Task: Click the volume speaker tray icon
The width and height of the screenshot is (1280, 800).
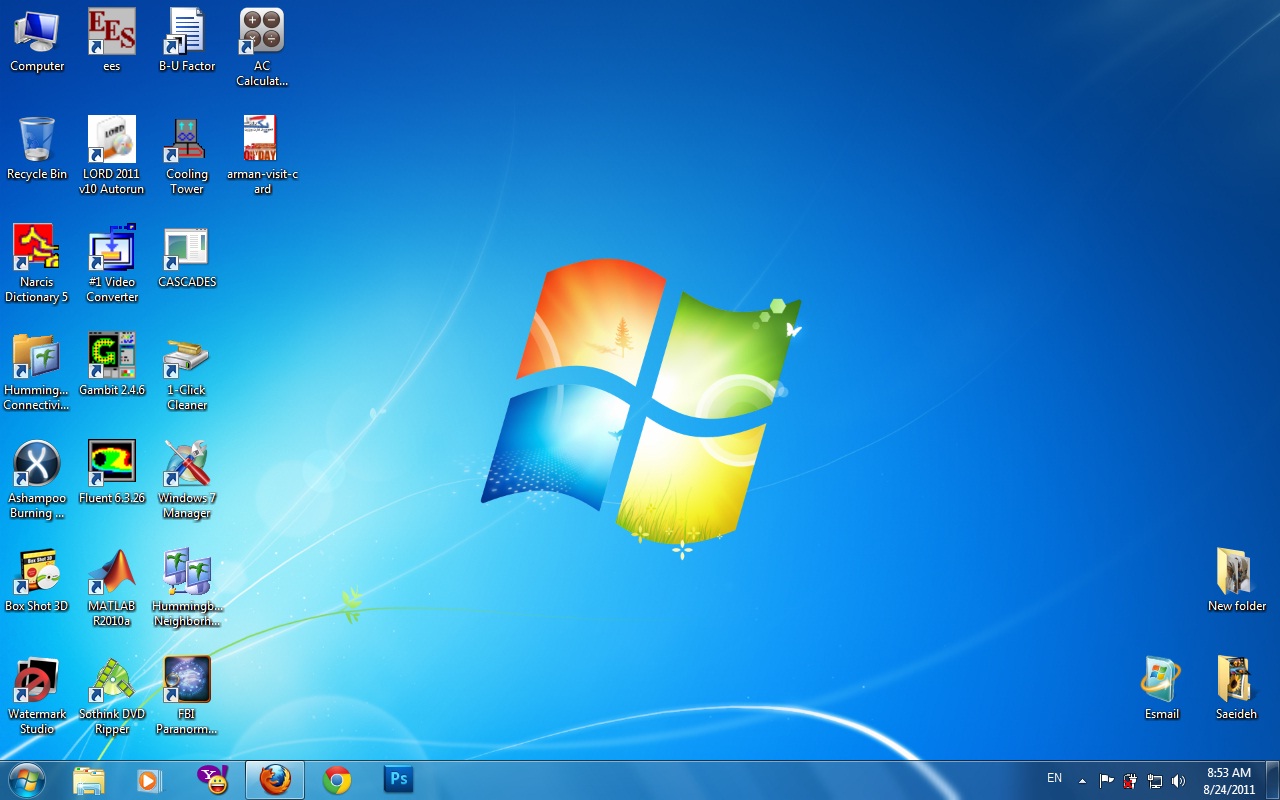Action: 1179,781
